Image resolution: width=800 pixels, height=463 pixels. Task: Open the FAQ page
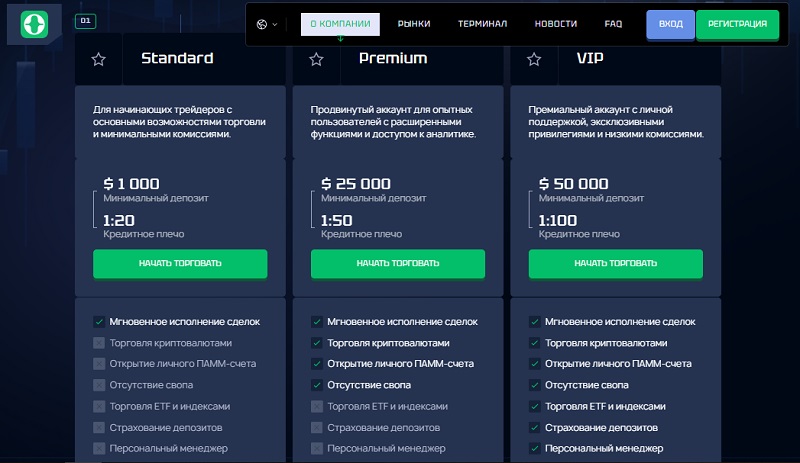[x=613, y=24]
